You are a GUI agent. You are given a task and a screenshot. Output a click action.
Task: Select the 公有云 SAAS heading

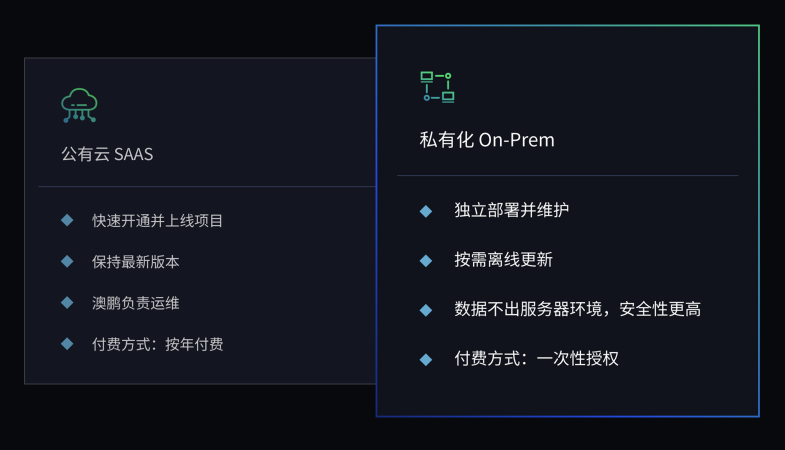(107, 154)
